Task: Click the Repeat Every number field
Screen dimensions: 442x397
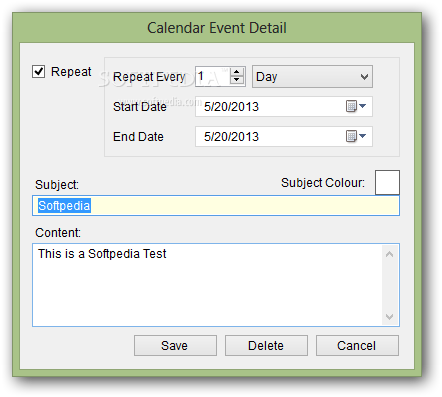Action: 213,77
